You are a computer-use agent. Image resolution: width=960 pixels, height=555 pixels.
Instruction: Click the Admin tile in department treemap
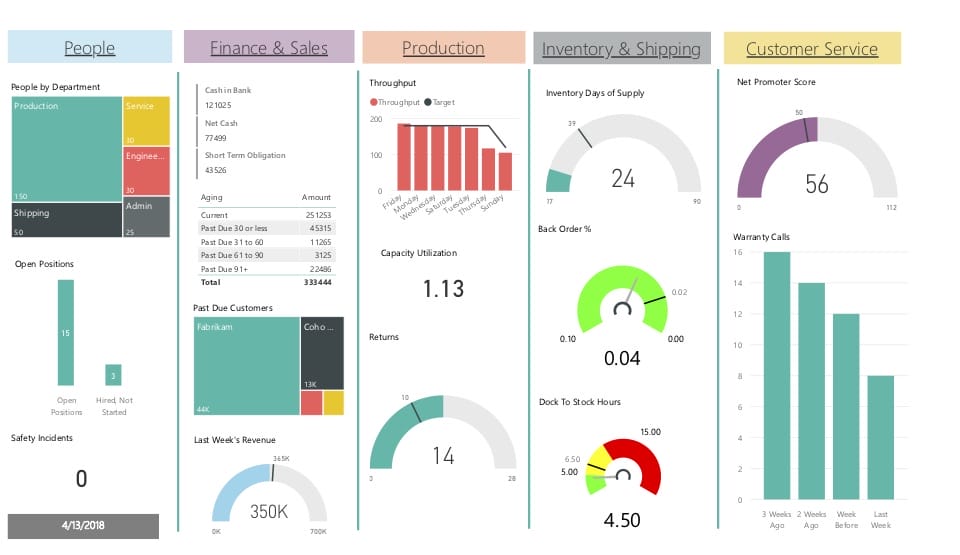click(x=146, y=217)
